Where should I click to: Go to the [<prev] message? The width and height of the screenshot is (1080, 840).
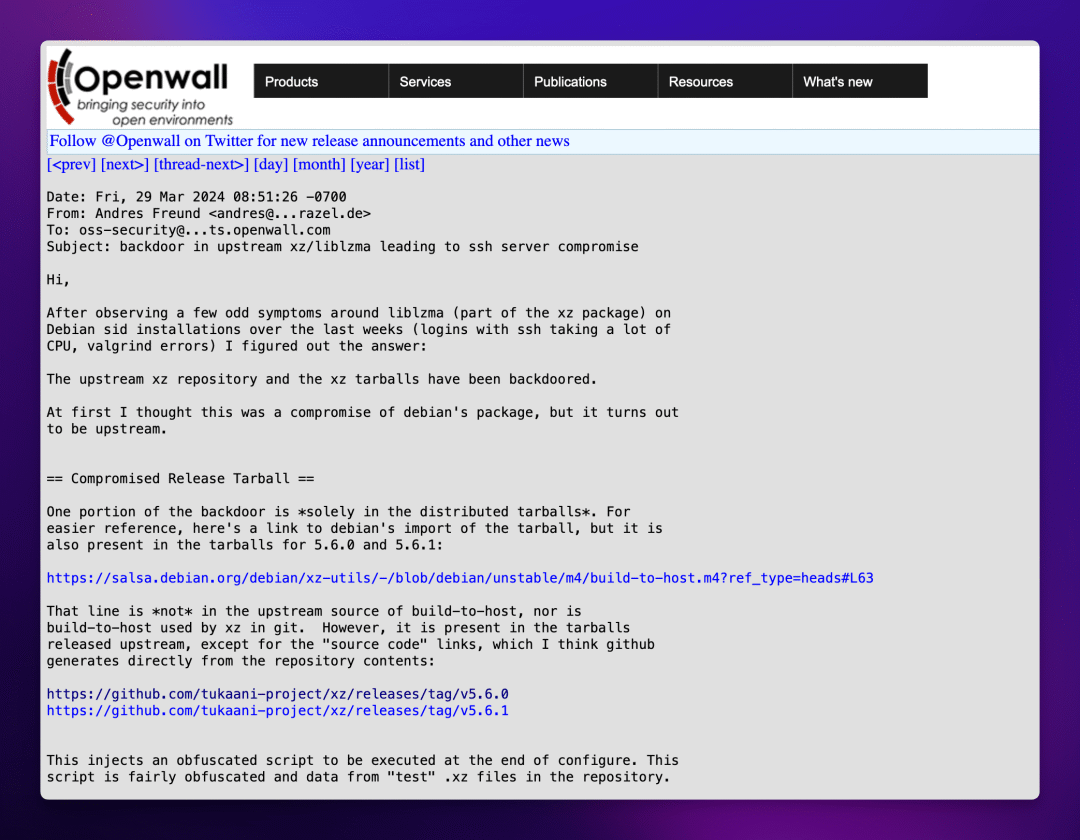coord(72,165)
